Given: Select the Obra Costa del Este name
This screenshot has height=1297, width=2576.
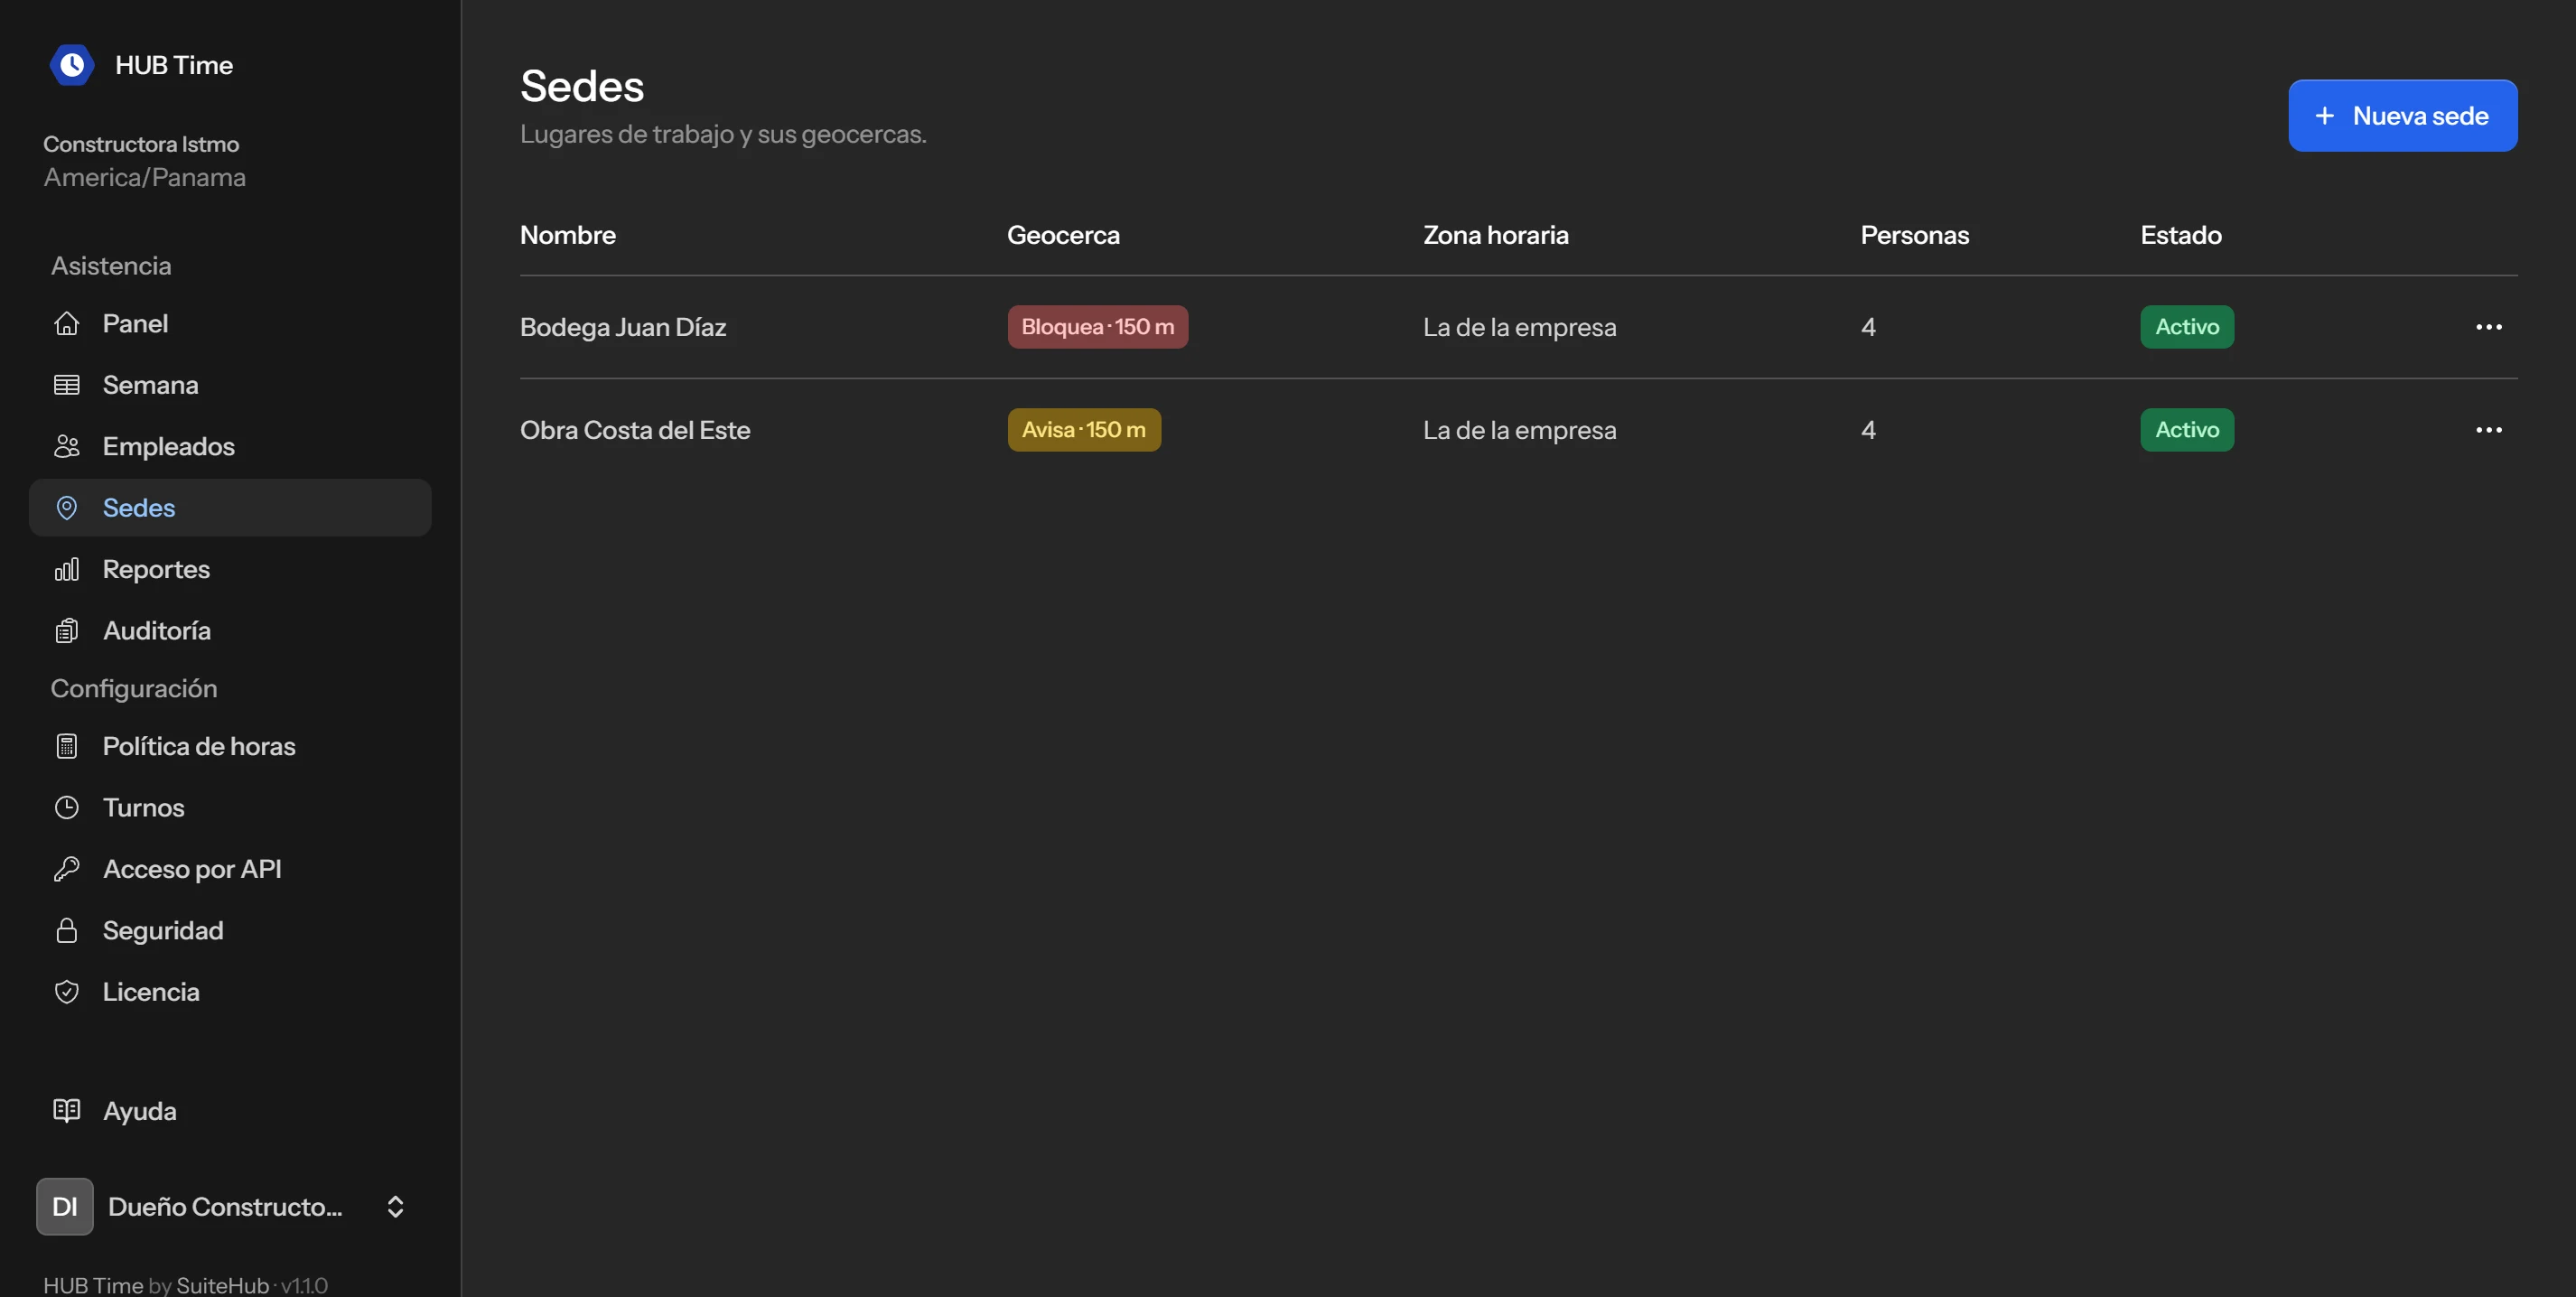Looking at the screenshot, I should 635,430.
